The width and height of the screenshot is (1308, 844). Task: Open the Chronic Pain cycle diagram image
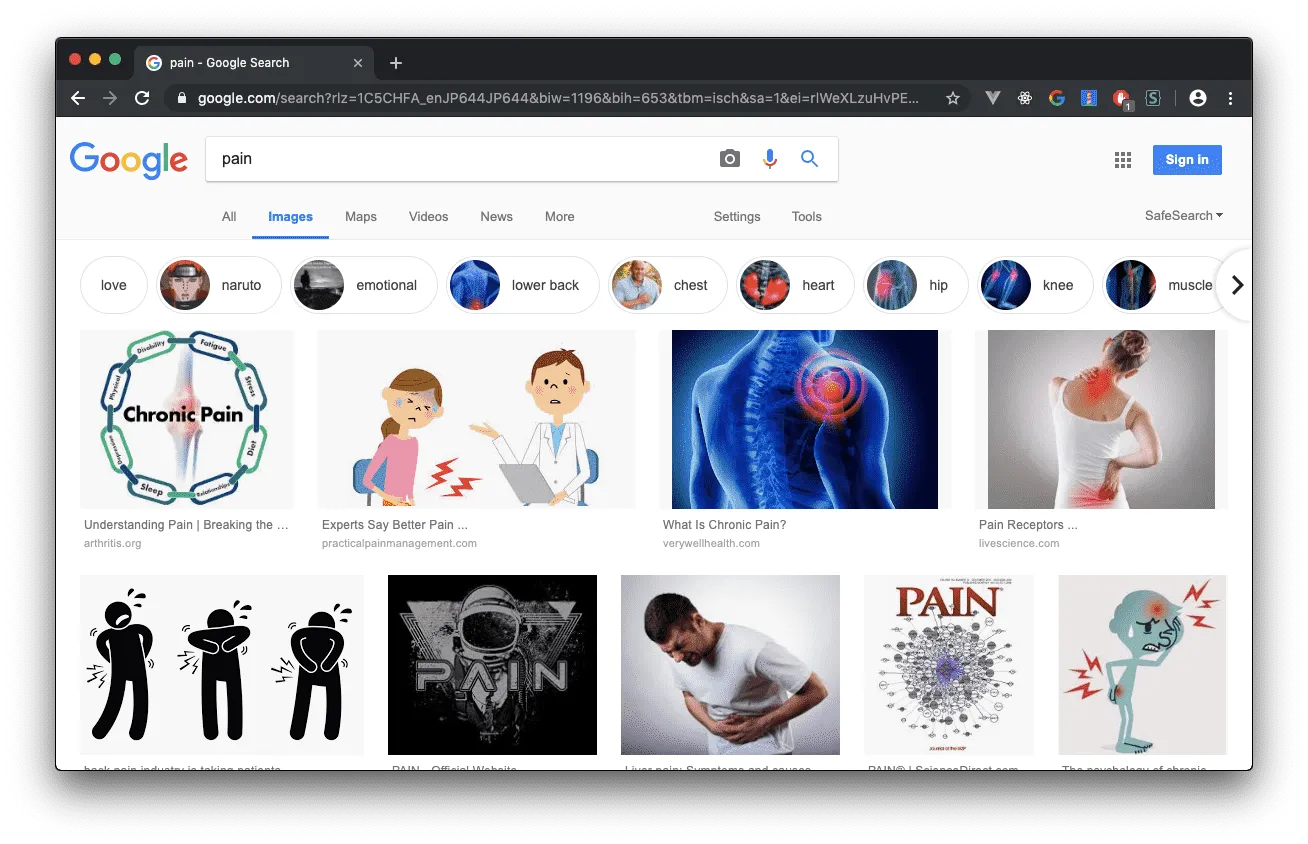coord(187,419)
